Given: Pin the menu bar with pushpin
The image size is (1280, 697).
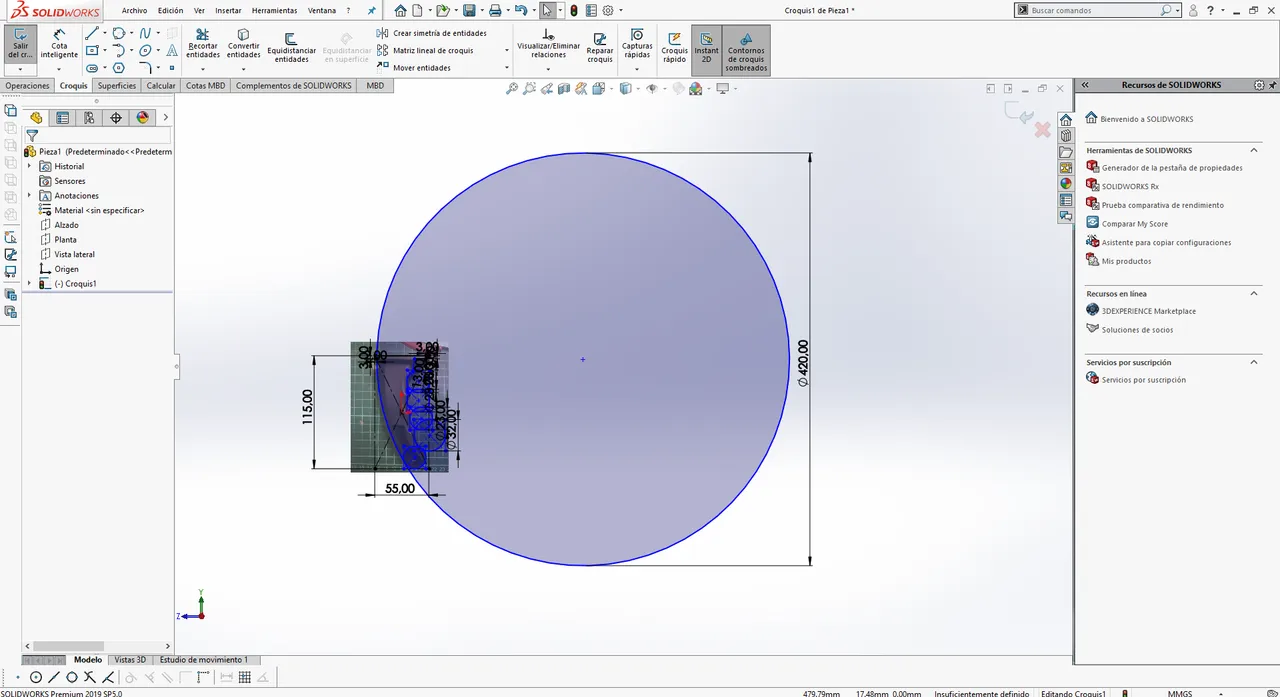Looking at the screenshot, I should 372,10.
